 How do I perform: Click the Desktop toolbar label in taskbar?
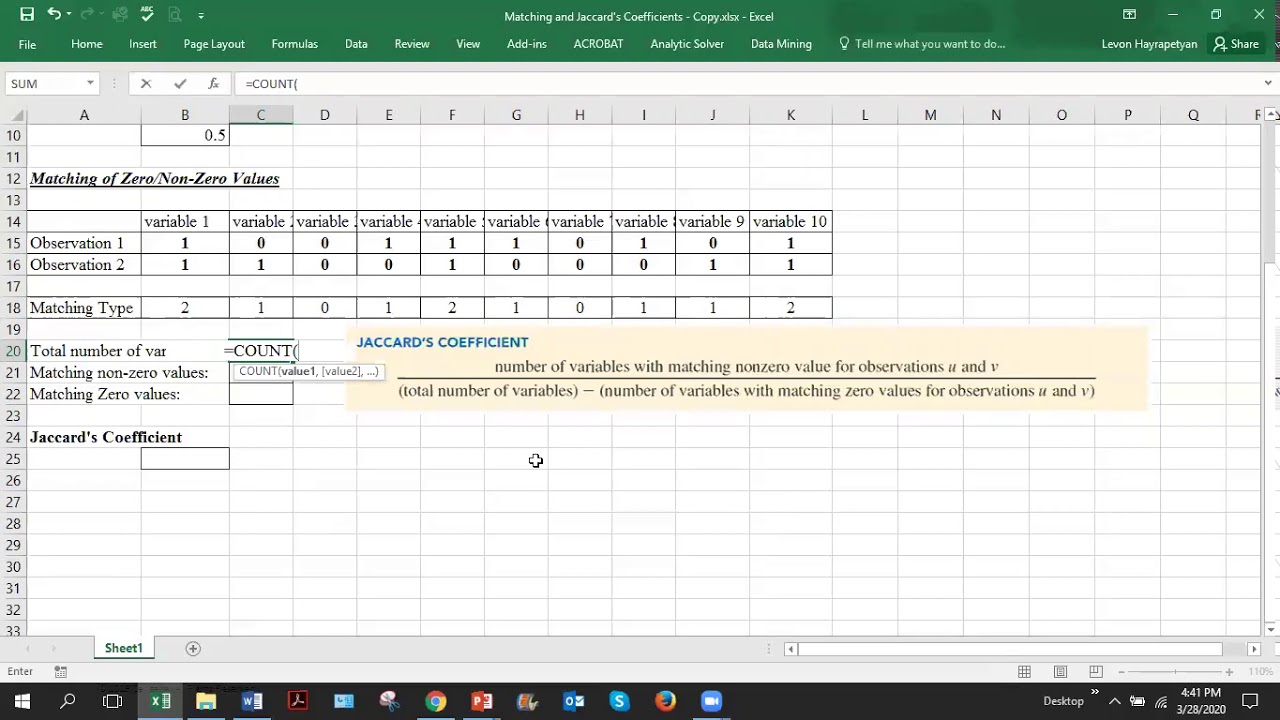[x=1063, y=701]
